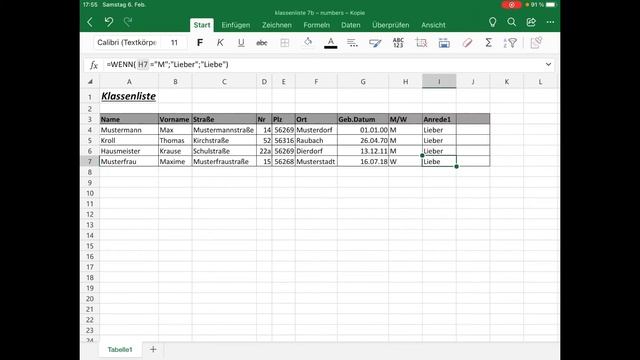Open the lightbulb Tell Me assistant

493,22
